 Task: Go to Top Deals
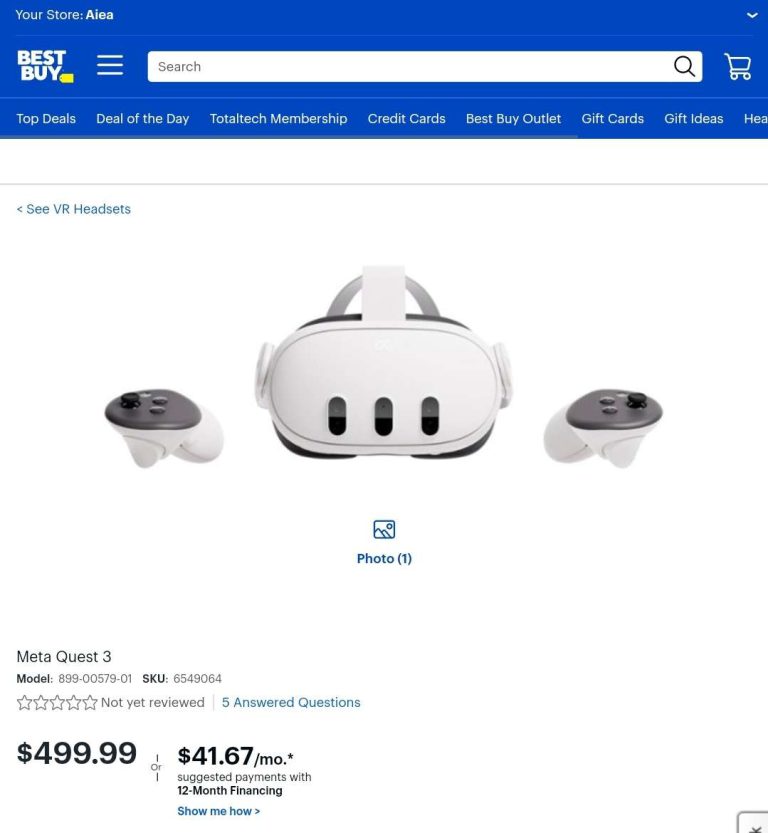(46, 118)
